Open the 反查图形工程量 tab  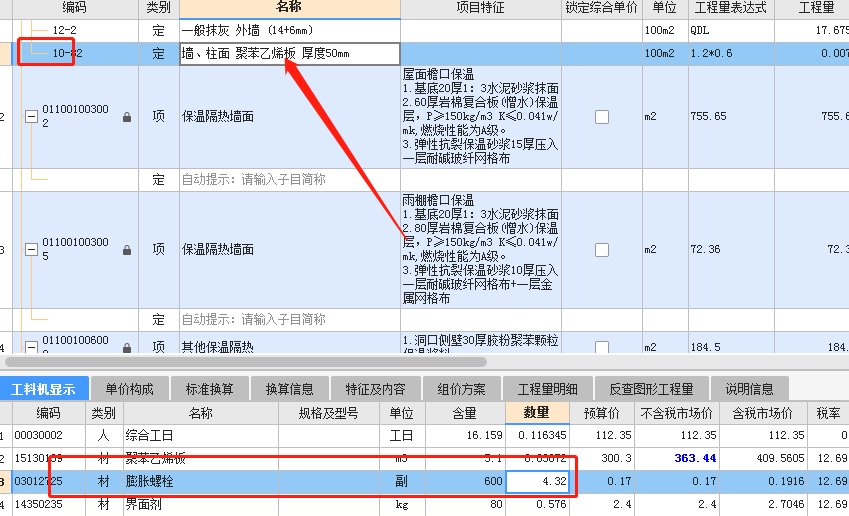tap(651, 389)
